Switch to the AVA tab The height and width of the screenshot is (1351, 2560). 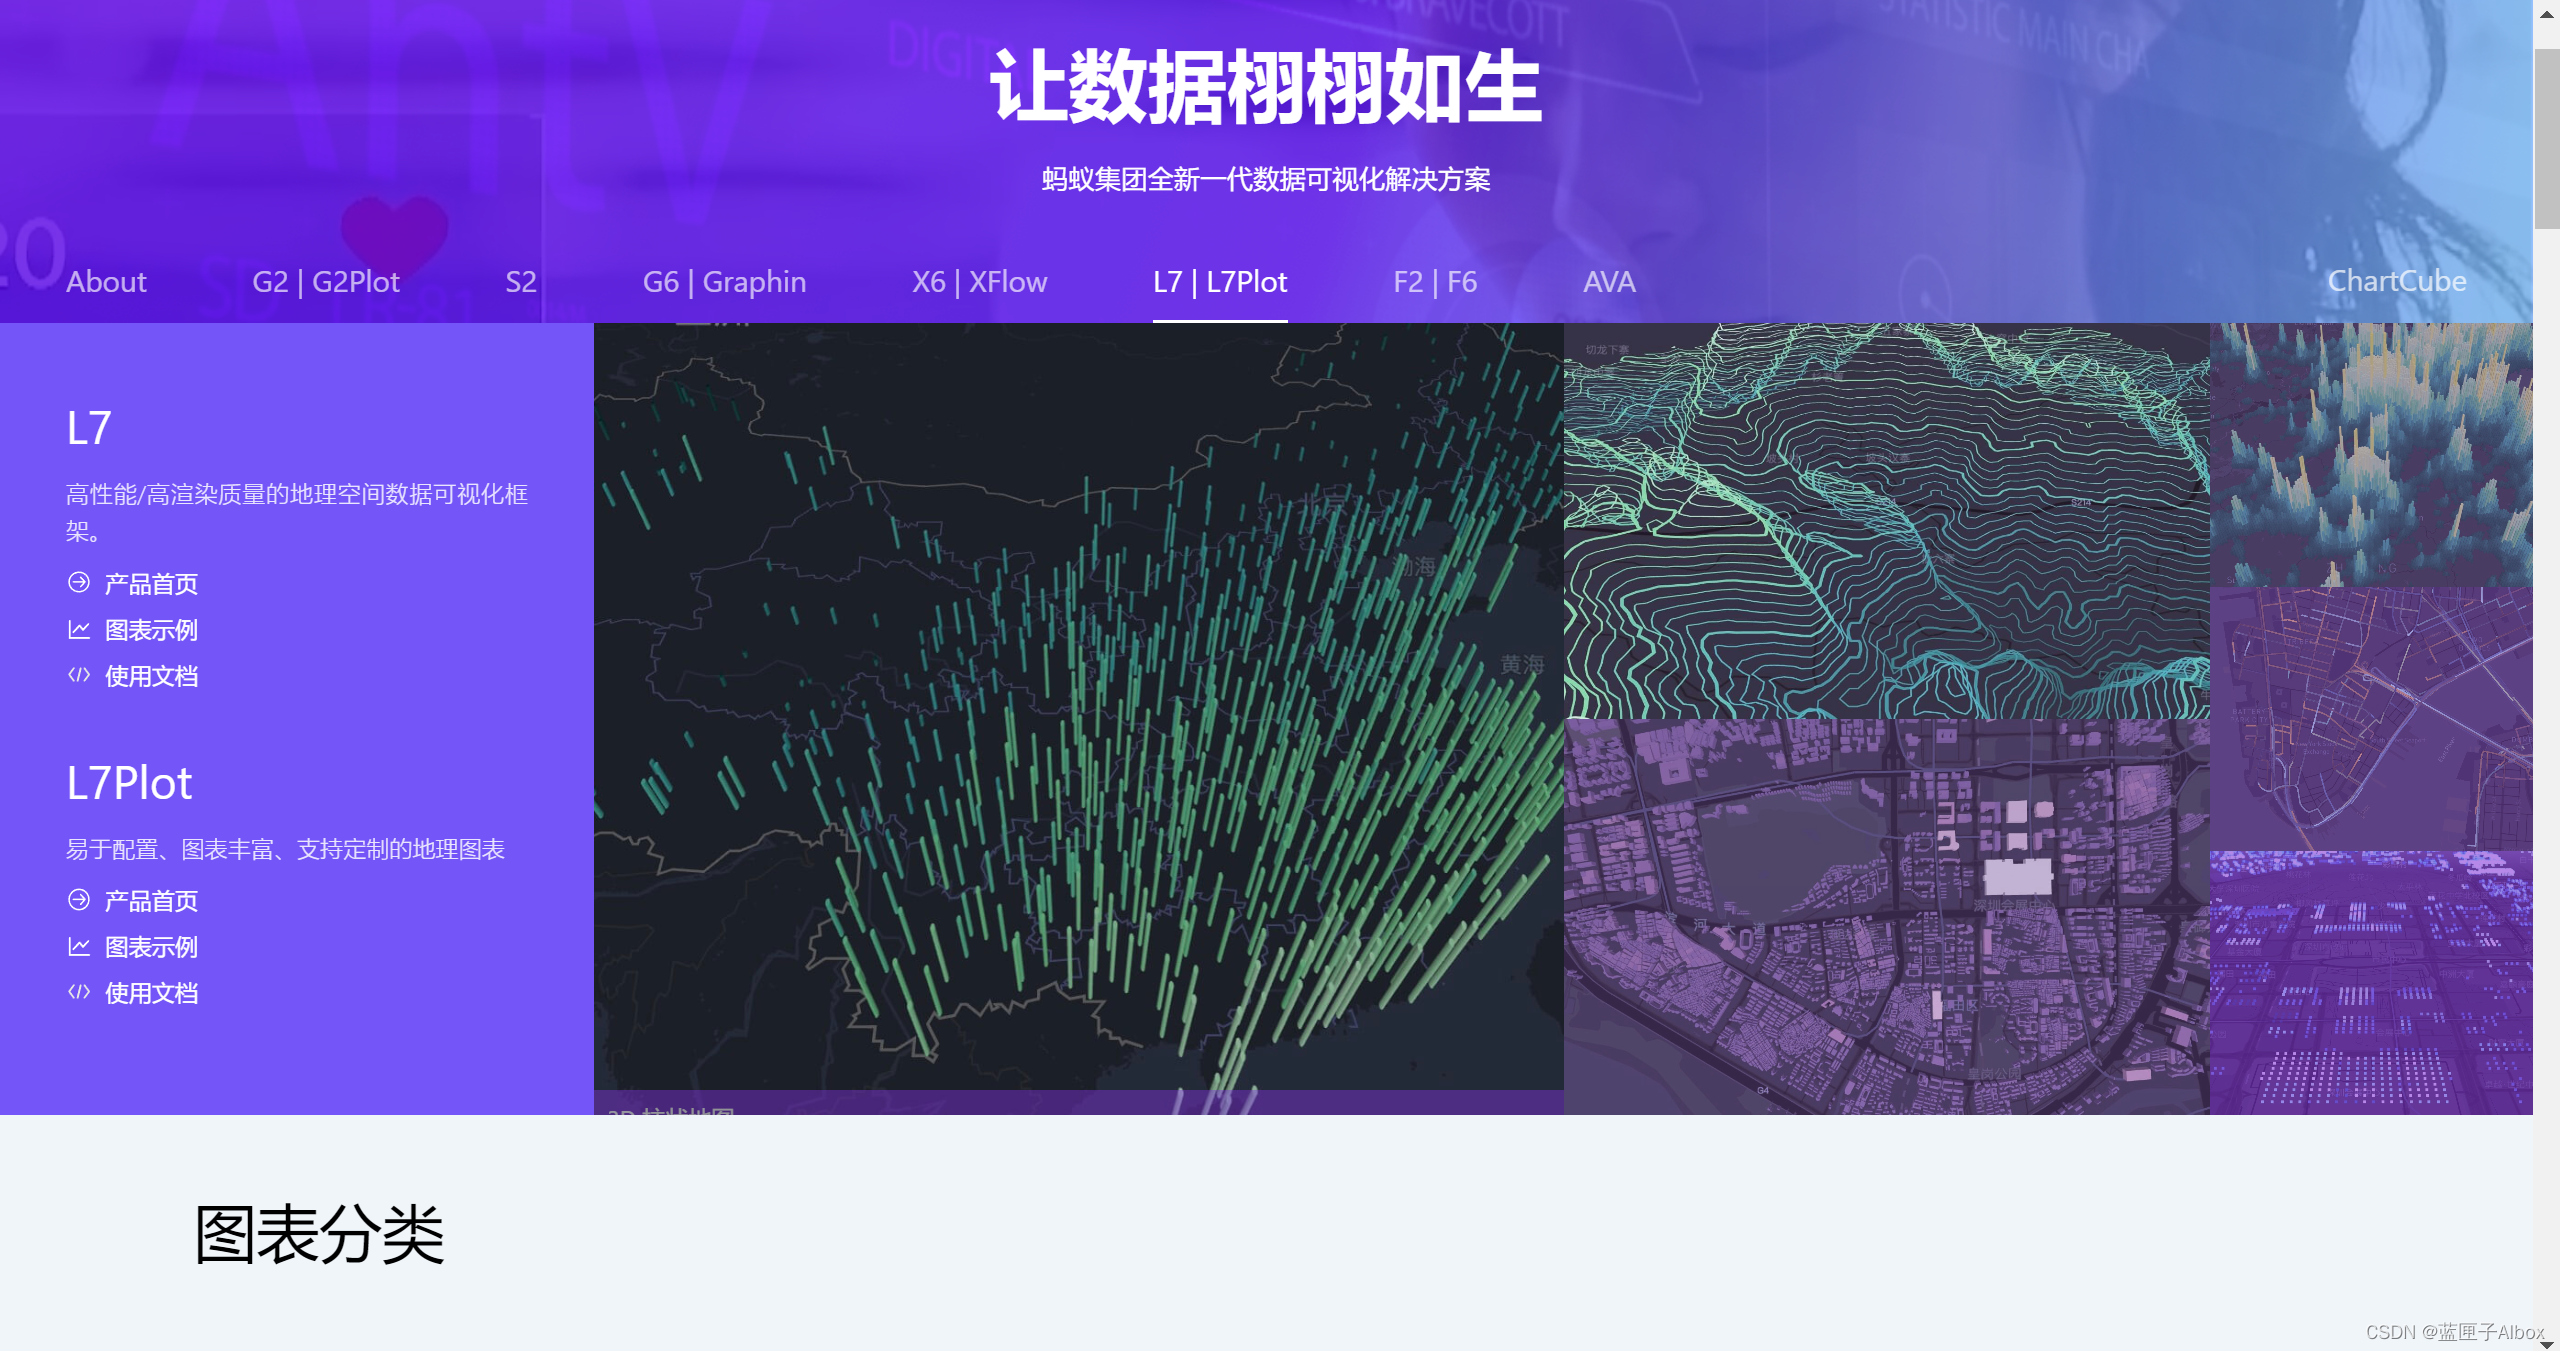(x=1609, y=282)
